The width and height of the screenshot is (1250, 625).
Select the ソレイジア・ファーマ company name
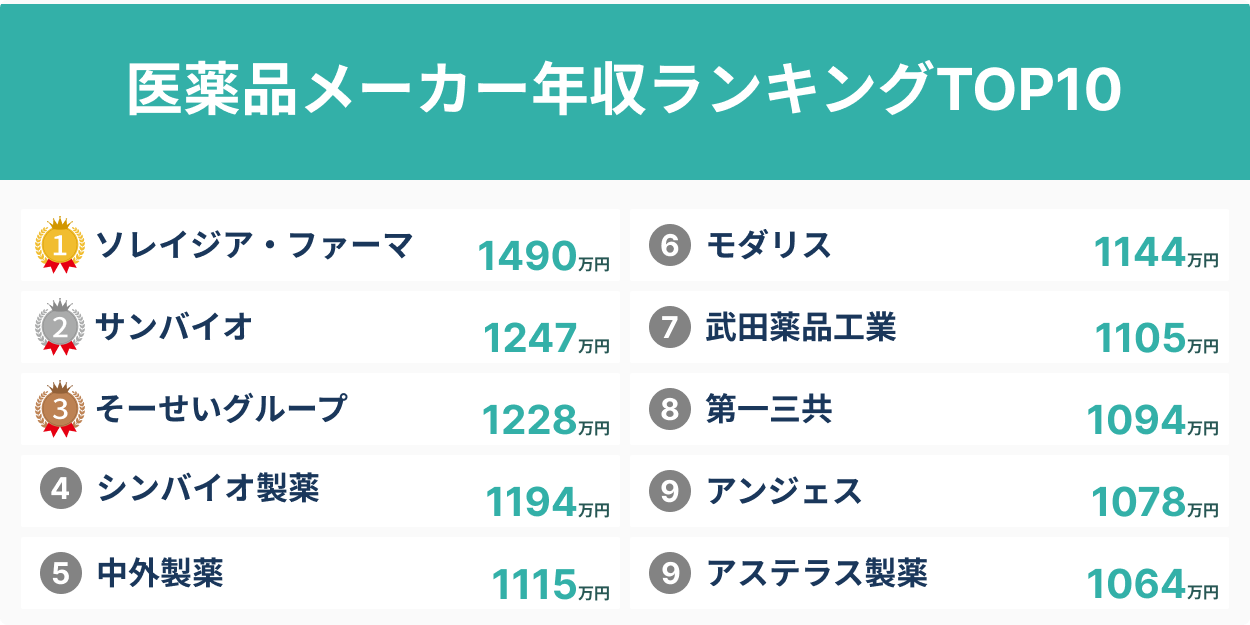pos(254,245)
